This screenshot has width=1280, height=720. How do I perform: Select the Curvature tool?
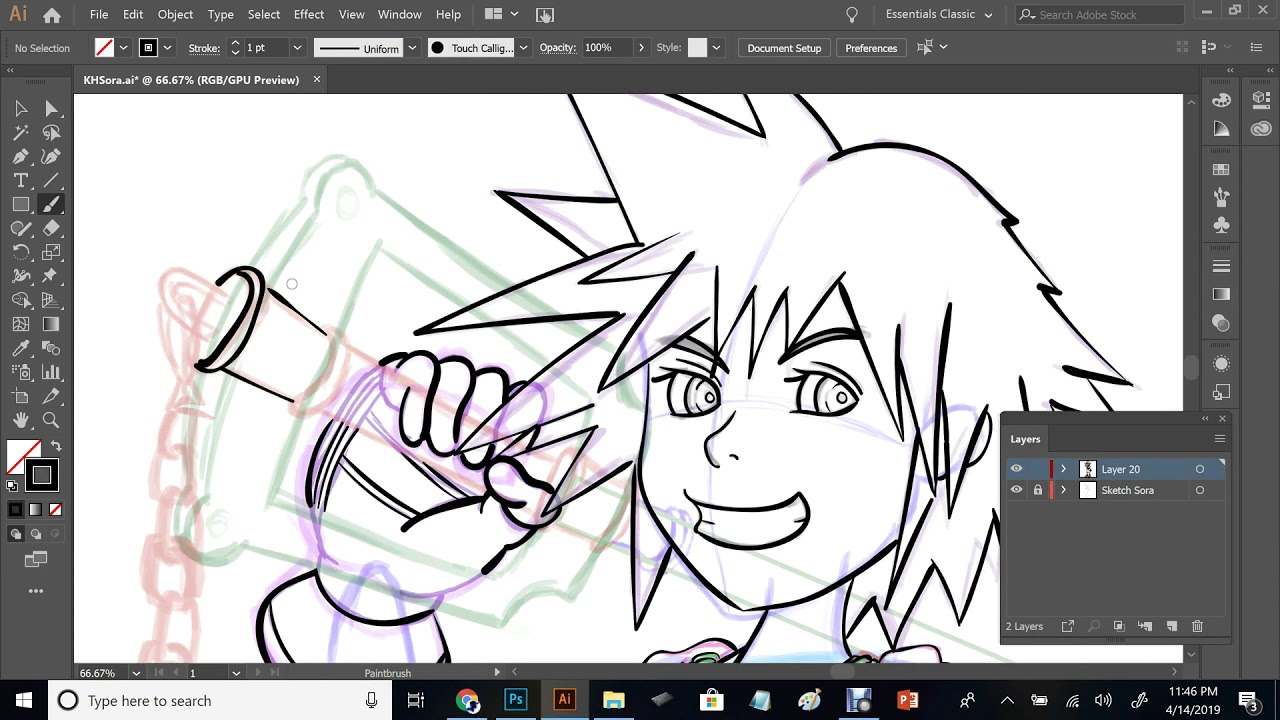click(x=51, y=156)
